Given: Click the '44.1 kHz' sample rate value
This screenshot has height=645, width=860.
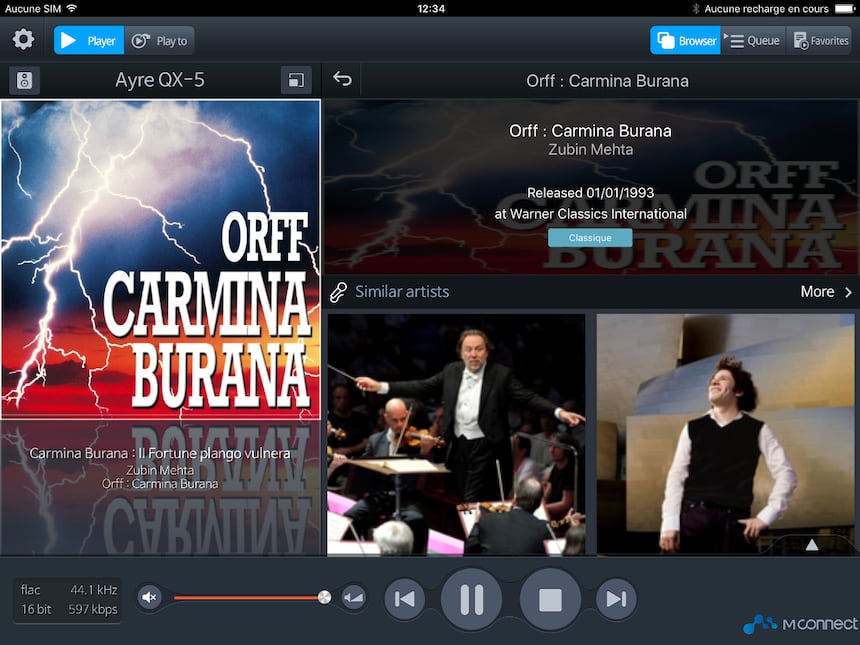Looking at the screenshot, I should pos(94,590).
